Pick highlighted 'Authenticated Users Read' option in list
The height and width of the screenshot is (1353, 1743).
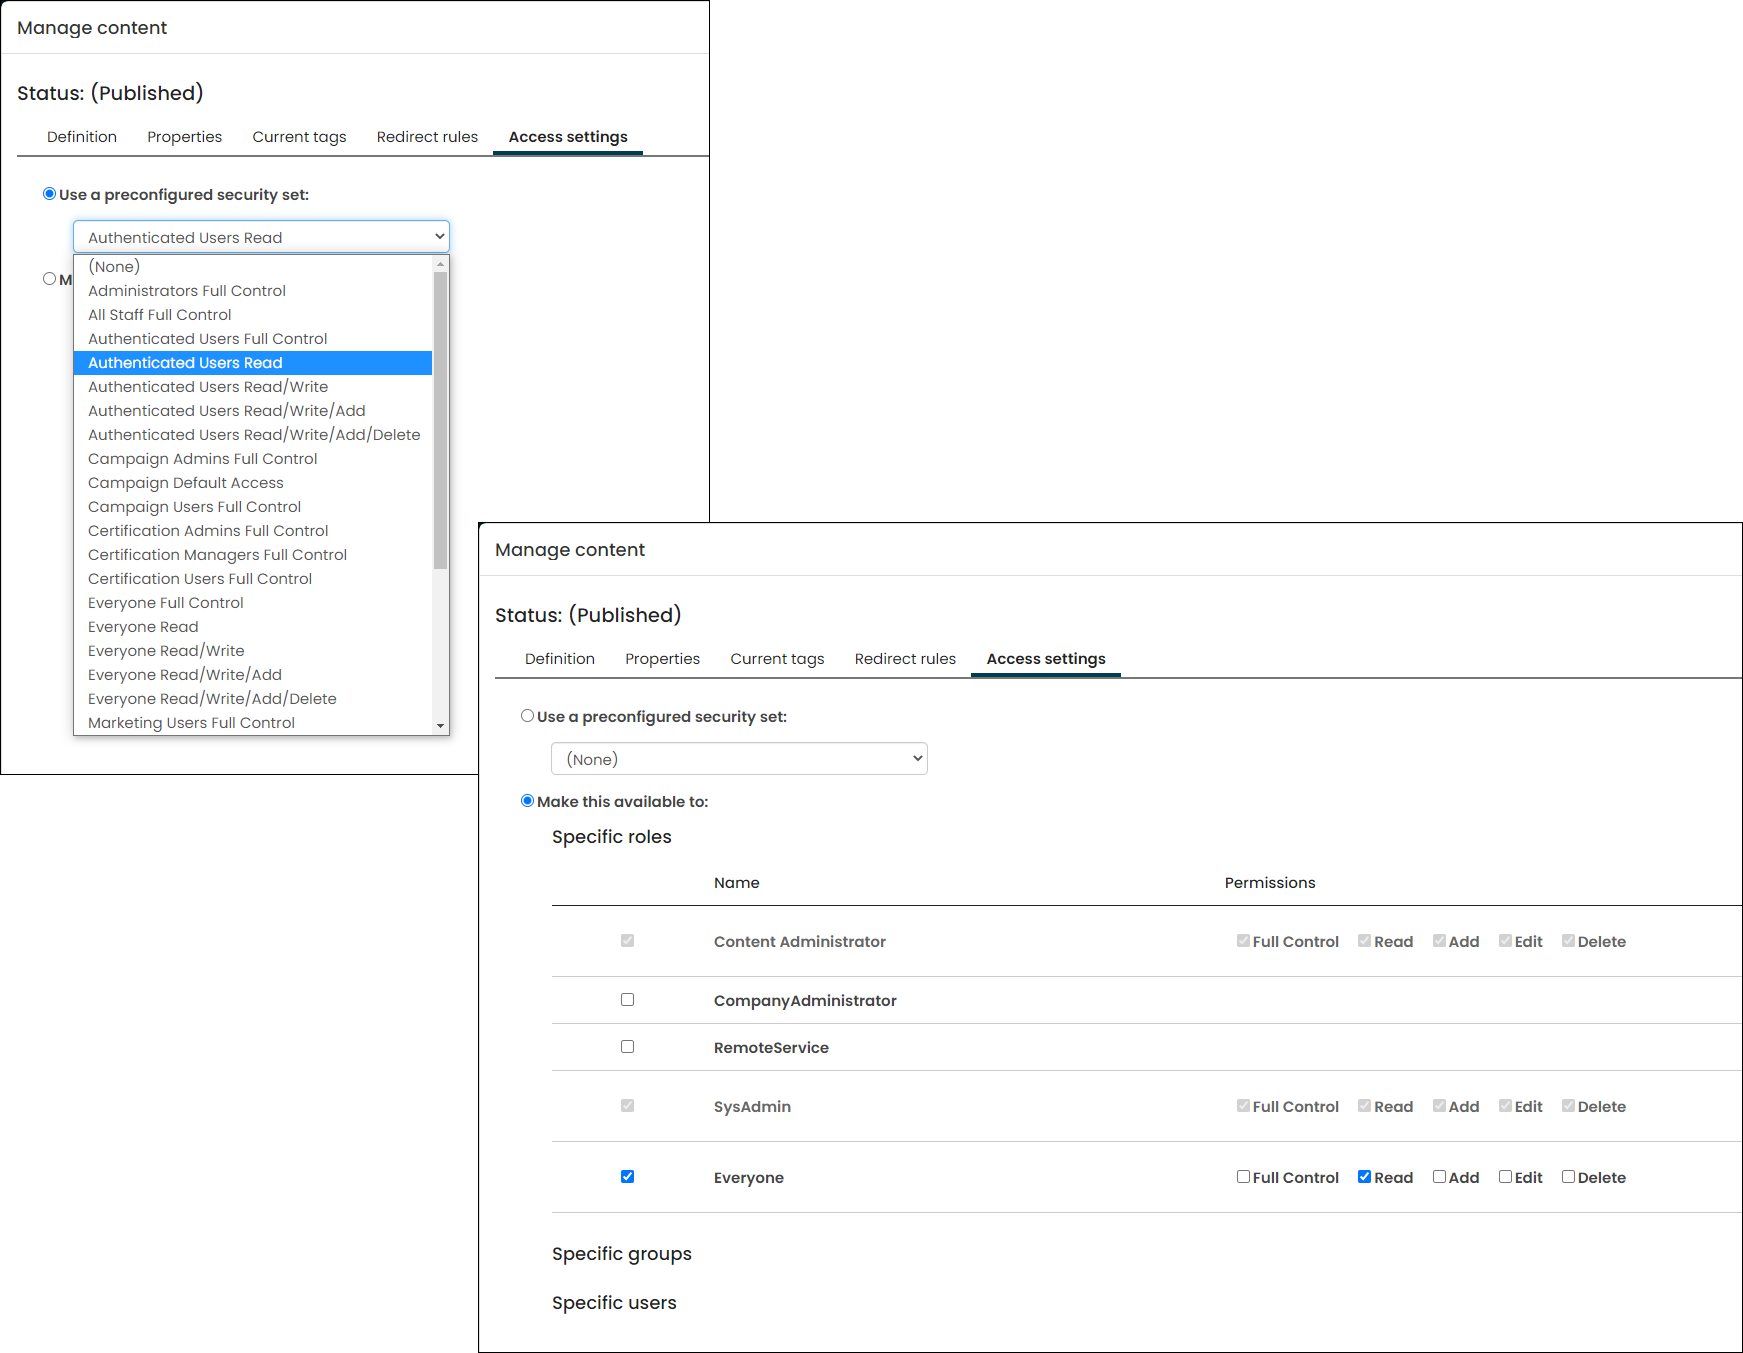(253, 363)
